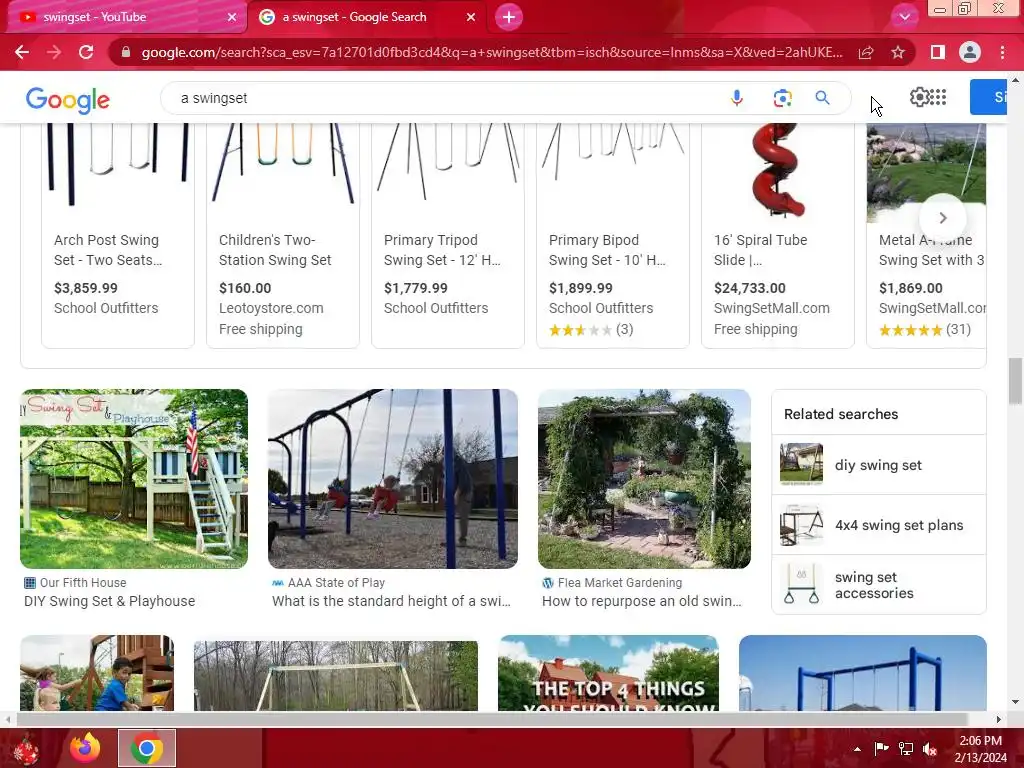Open Metal A-Frame Swing Set listing

point(926,235)
